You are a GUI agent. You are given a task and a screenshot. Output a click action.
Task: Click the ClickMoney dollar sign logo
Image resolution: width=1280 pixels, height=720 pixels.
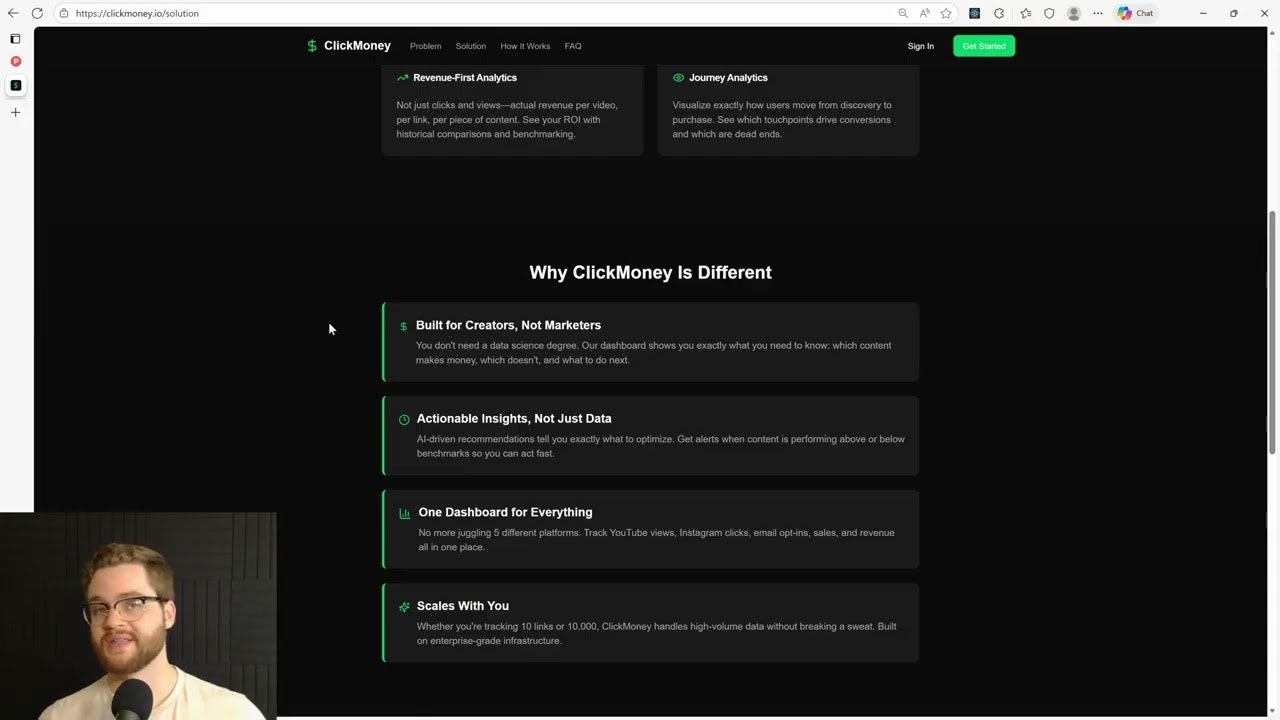click(x=311, y=46)
